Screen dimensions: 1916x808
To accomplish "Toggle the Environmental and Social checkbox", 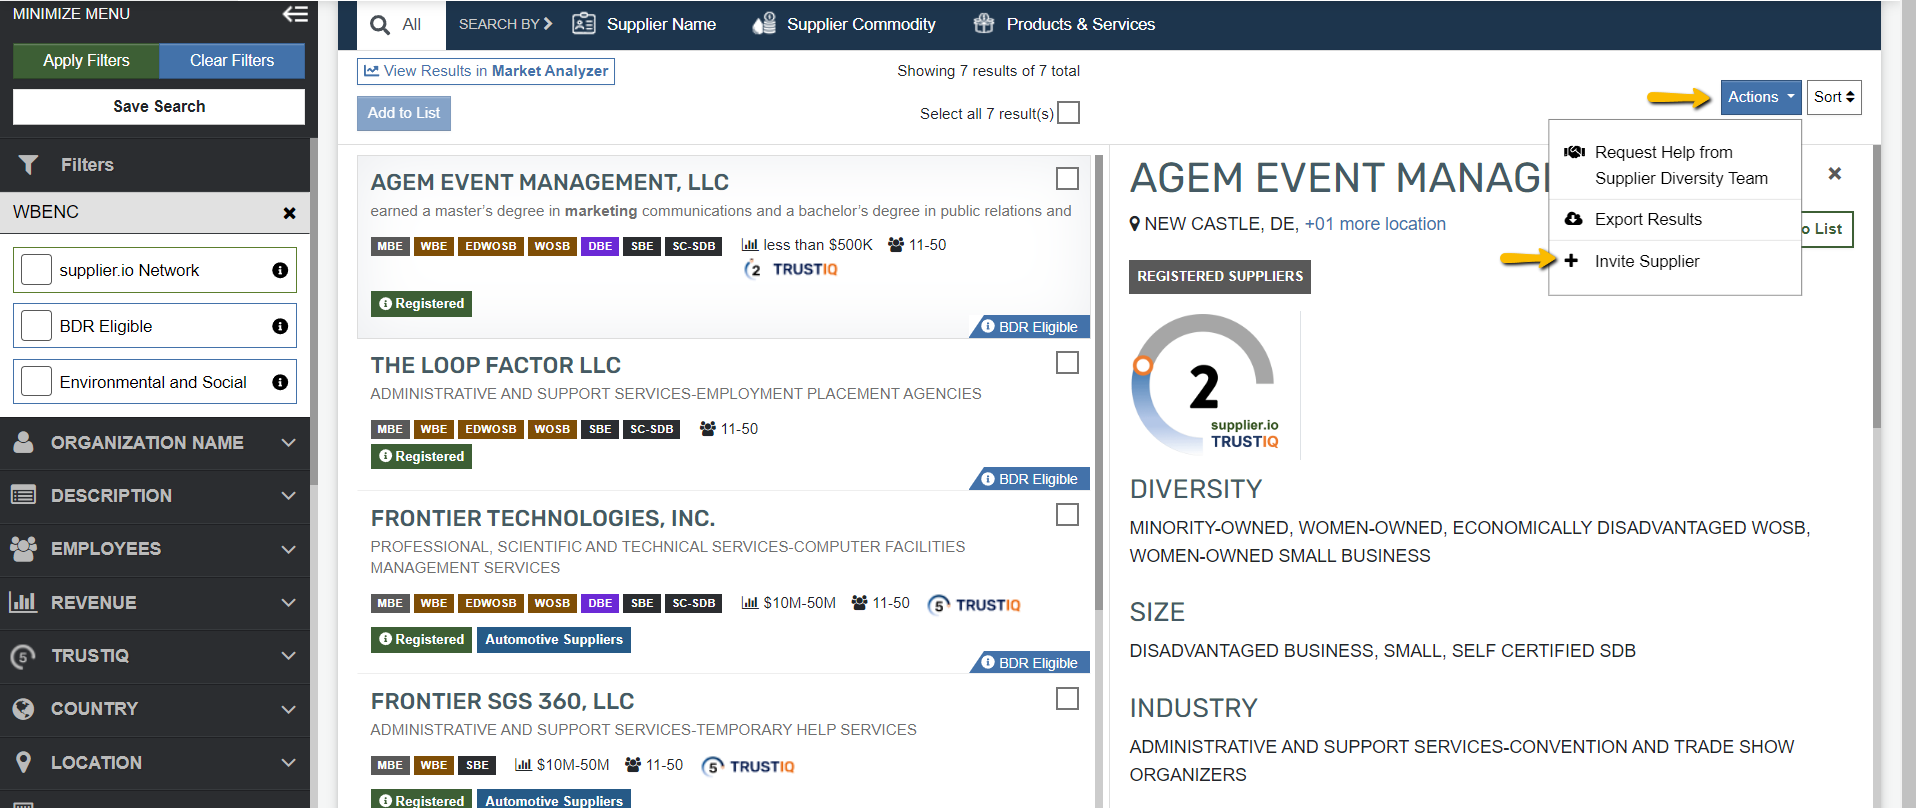I will [36, 382].
